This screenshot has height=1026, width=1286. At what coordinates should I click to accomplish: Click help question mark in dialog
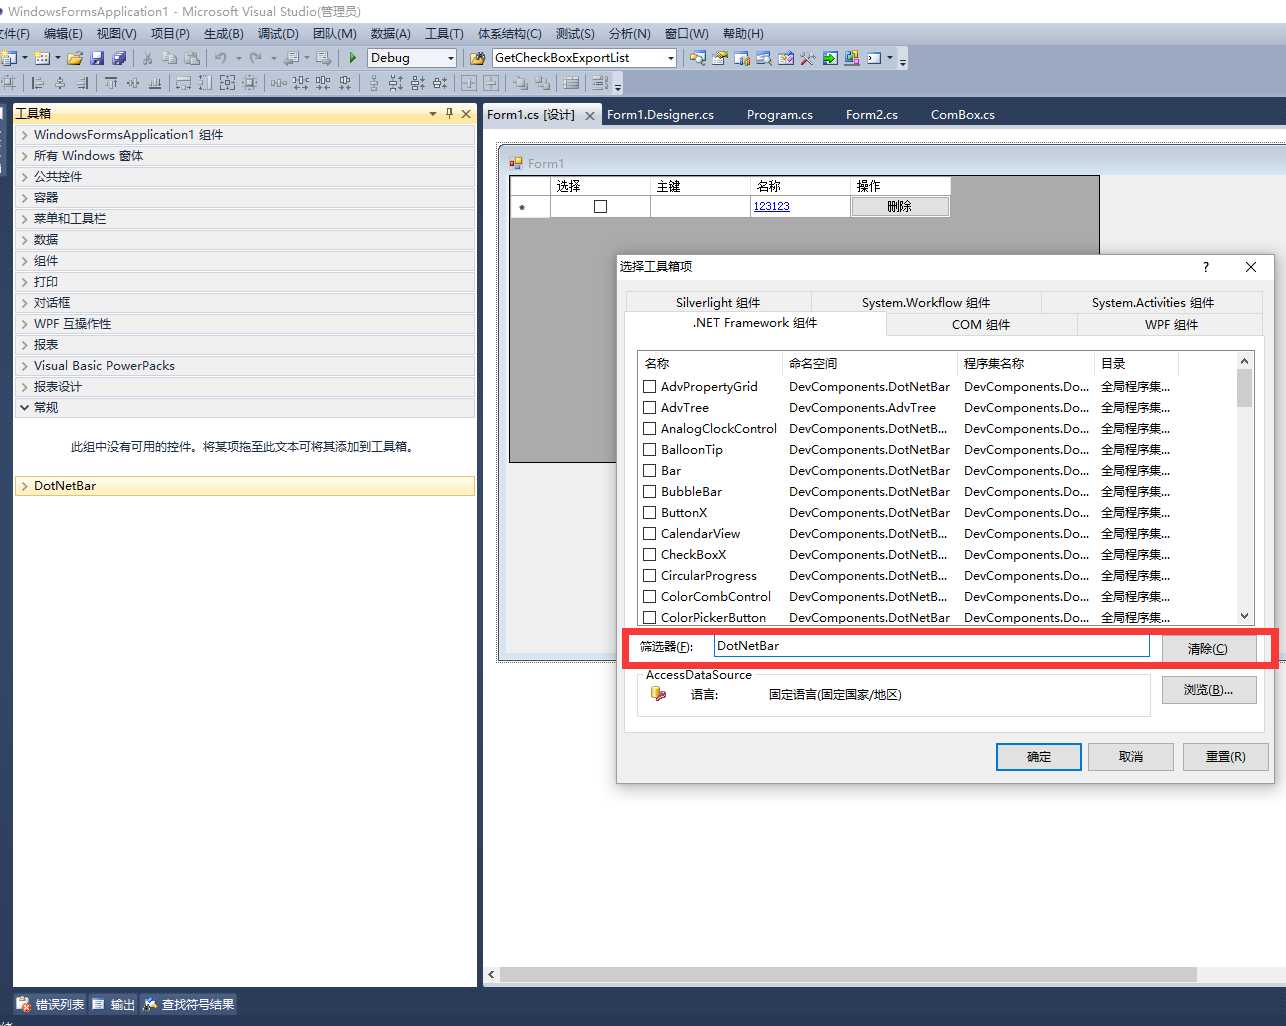pyautogui.click(x=1206, y=266)
